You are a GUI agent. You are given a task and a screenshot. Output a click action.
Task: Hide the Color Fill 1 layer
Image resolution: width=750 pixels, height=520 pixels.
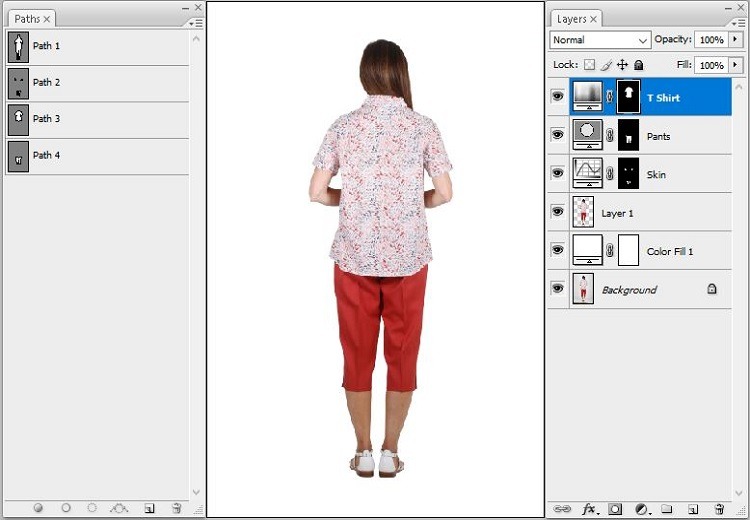558,249
